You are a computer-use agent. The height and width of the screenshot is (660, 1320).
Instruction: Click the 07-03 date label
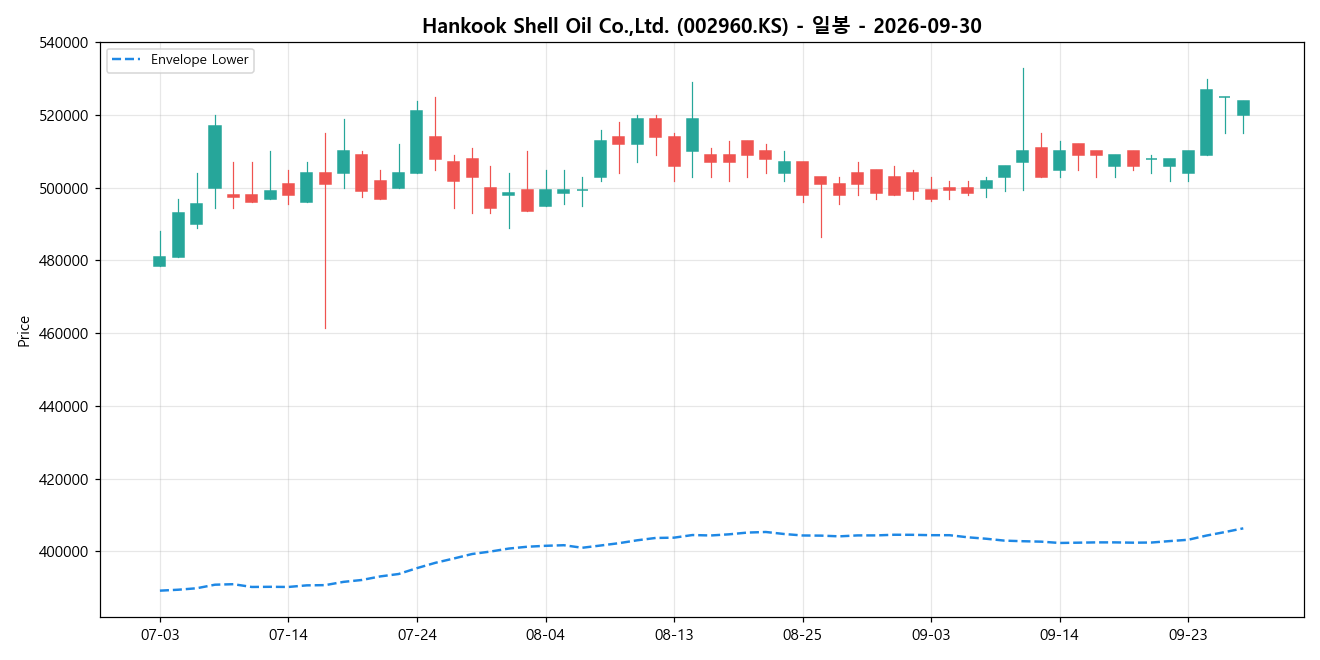click(x=160, y=634)
